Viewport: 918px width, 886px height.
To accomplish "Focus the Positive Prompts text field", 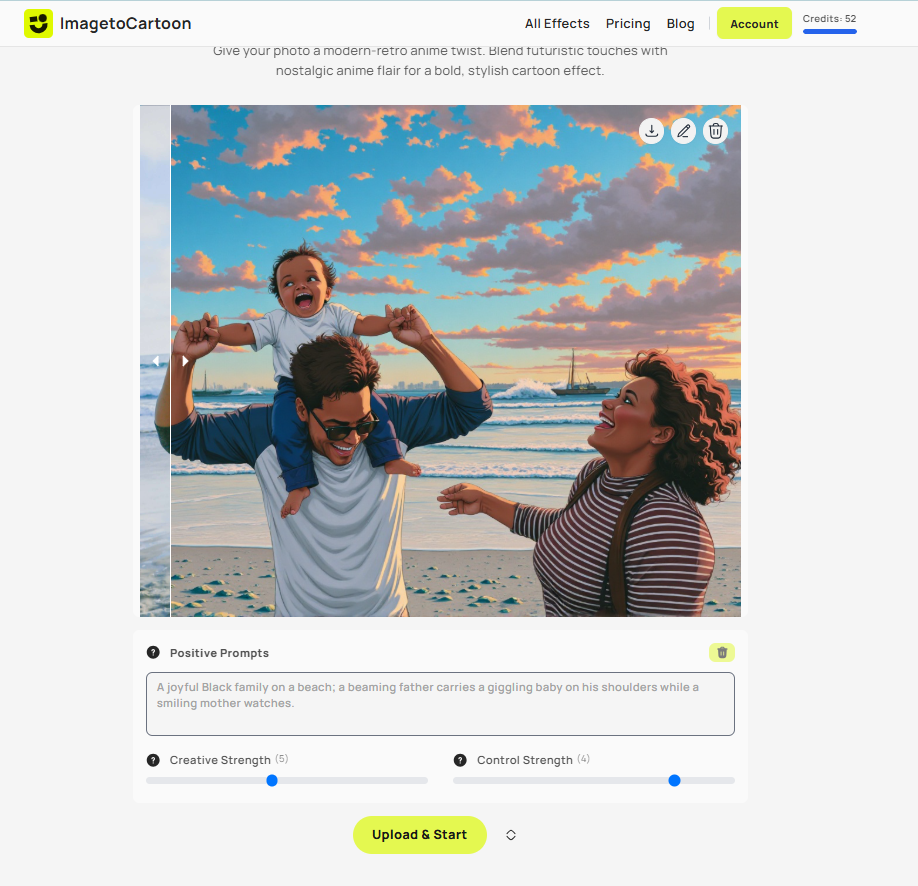I will (440, 704).
